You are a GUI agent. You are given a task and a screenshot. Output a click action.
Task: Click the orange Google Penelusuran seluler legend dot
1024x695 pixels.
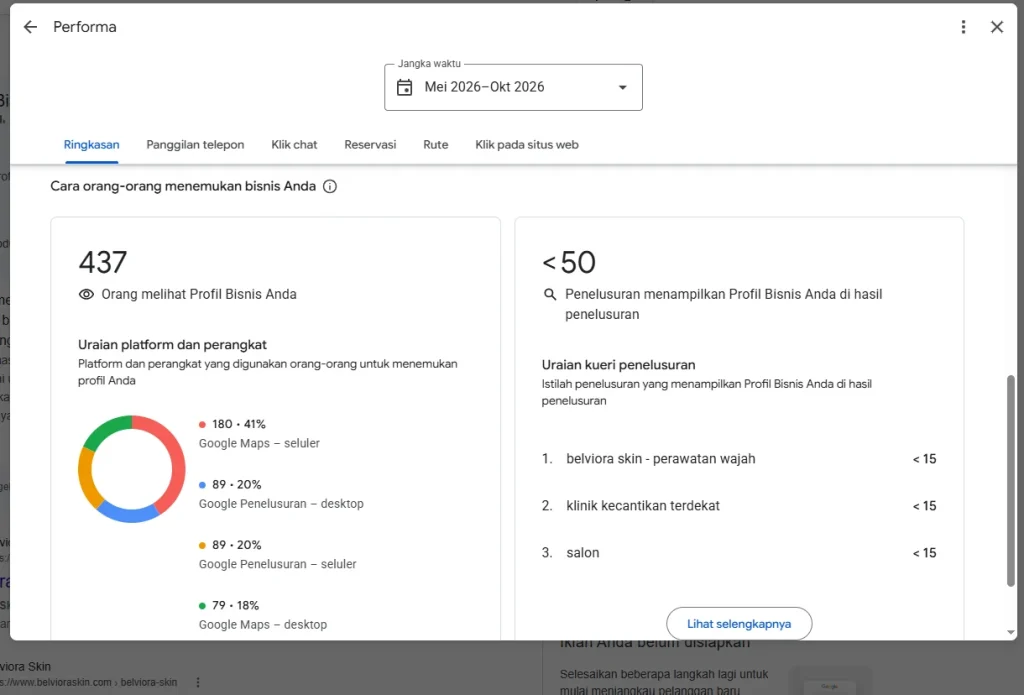click(202, 545)
